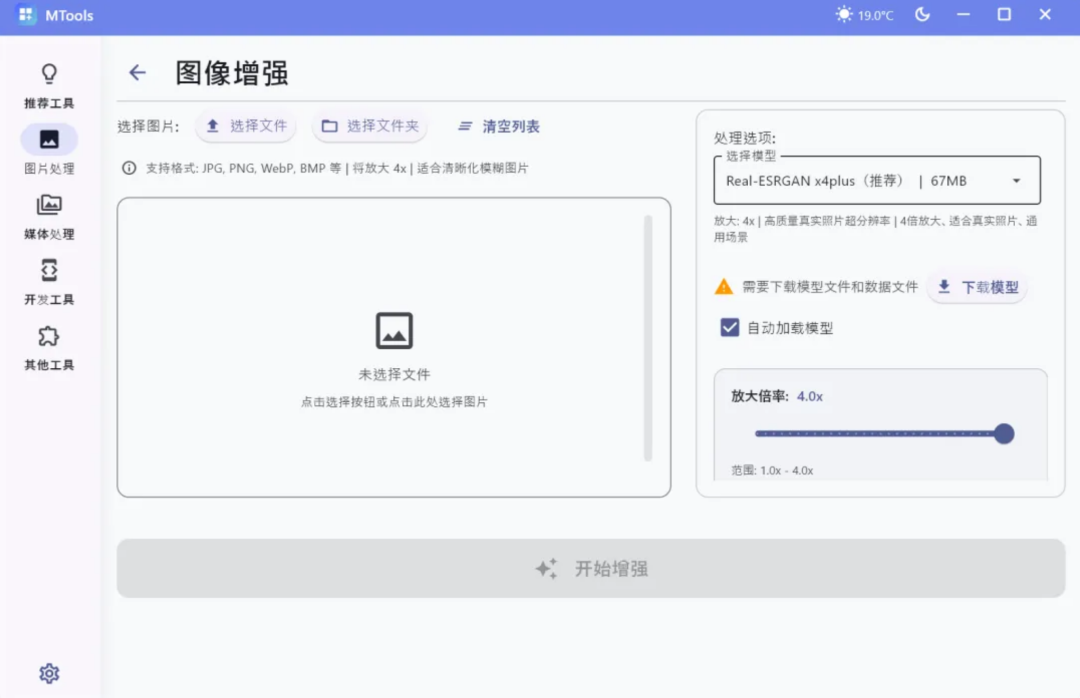Viewport: 1080px width, 698px height.
Task: Open the 其他工具 sidebar section
Action: (49, 348)
